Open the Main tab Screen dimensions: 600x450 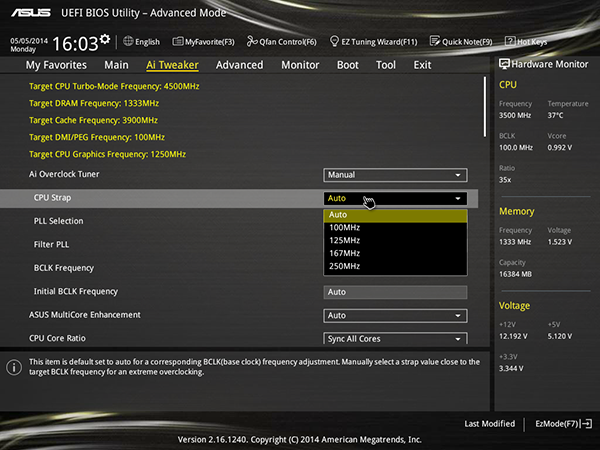[x=116, y=65]
